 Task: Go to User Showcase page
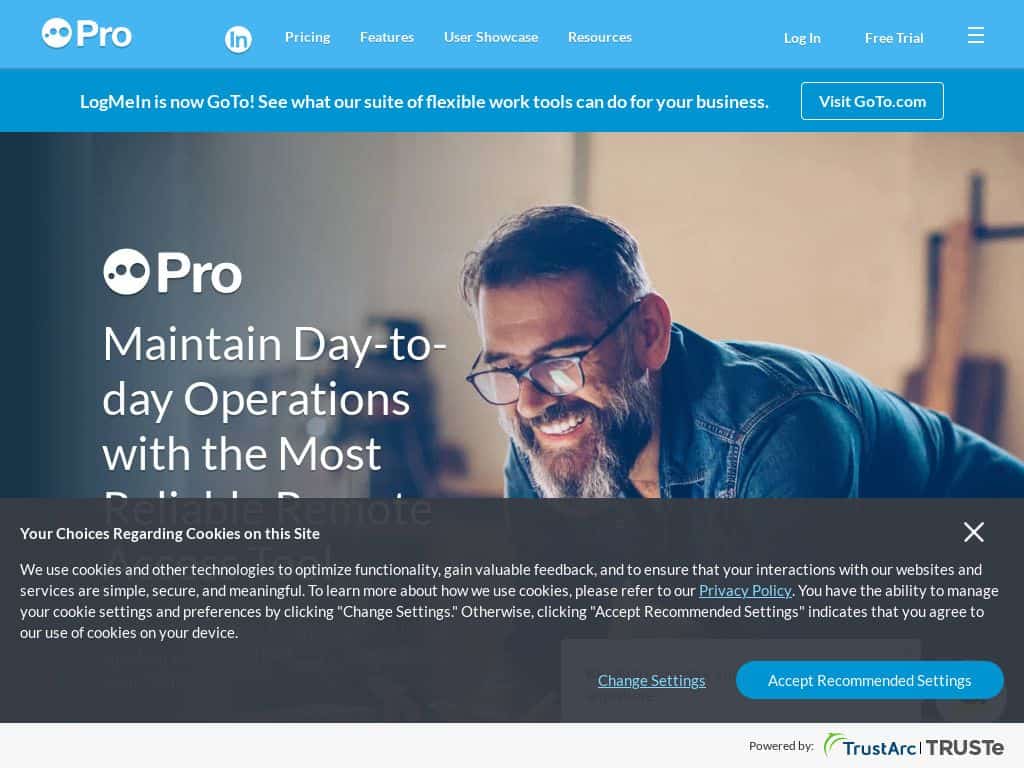(491, 37)
